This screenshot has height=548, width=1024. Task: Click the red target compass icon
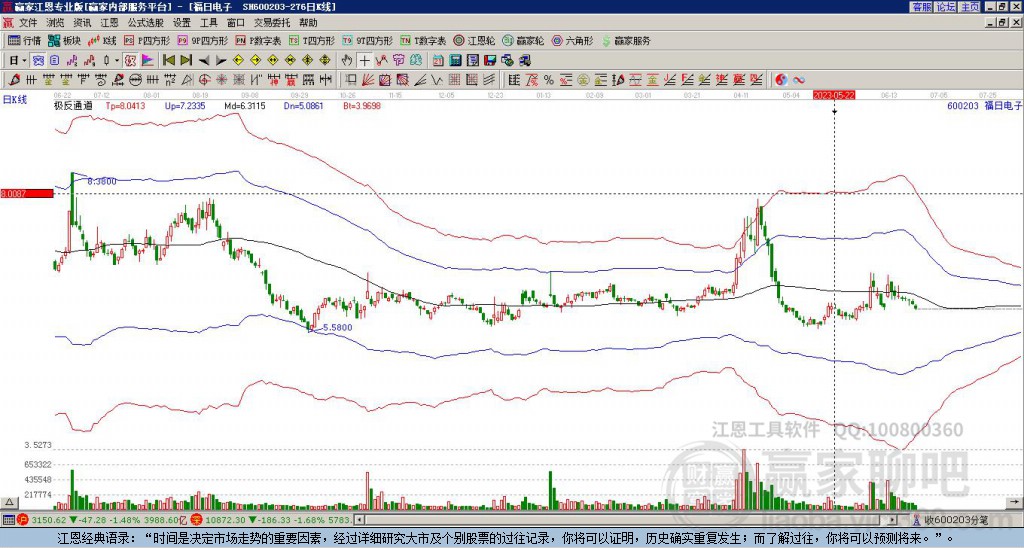pos(204,80)
